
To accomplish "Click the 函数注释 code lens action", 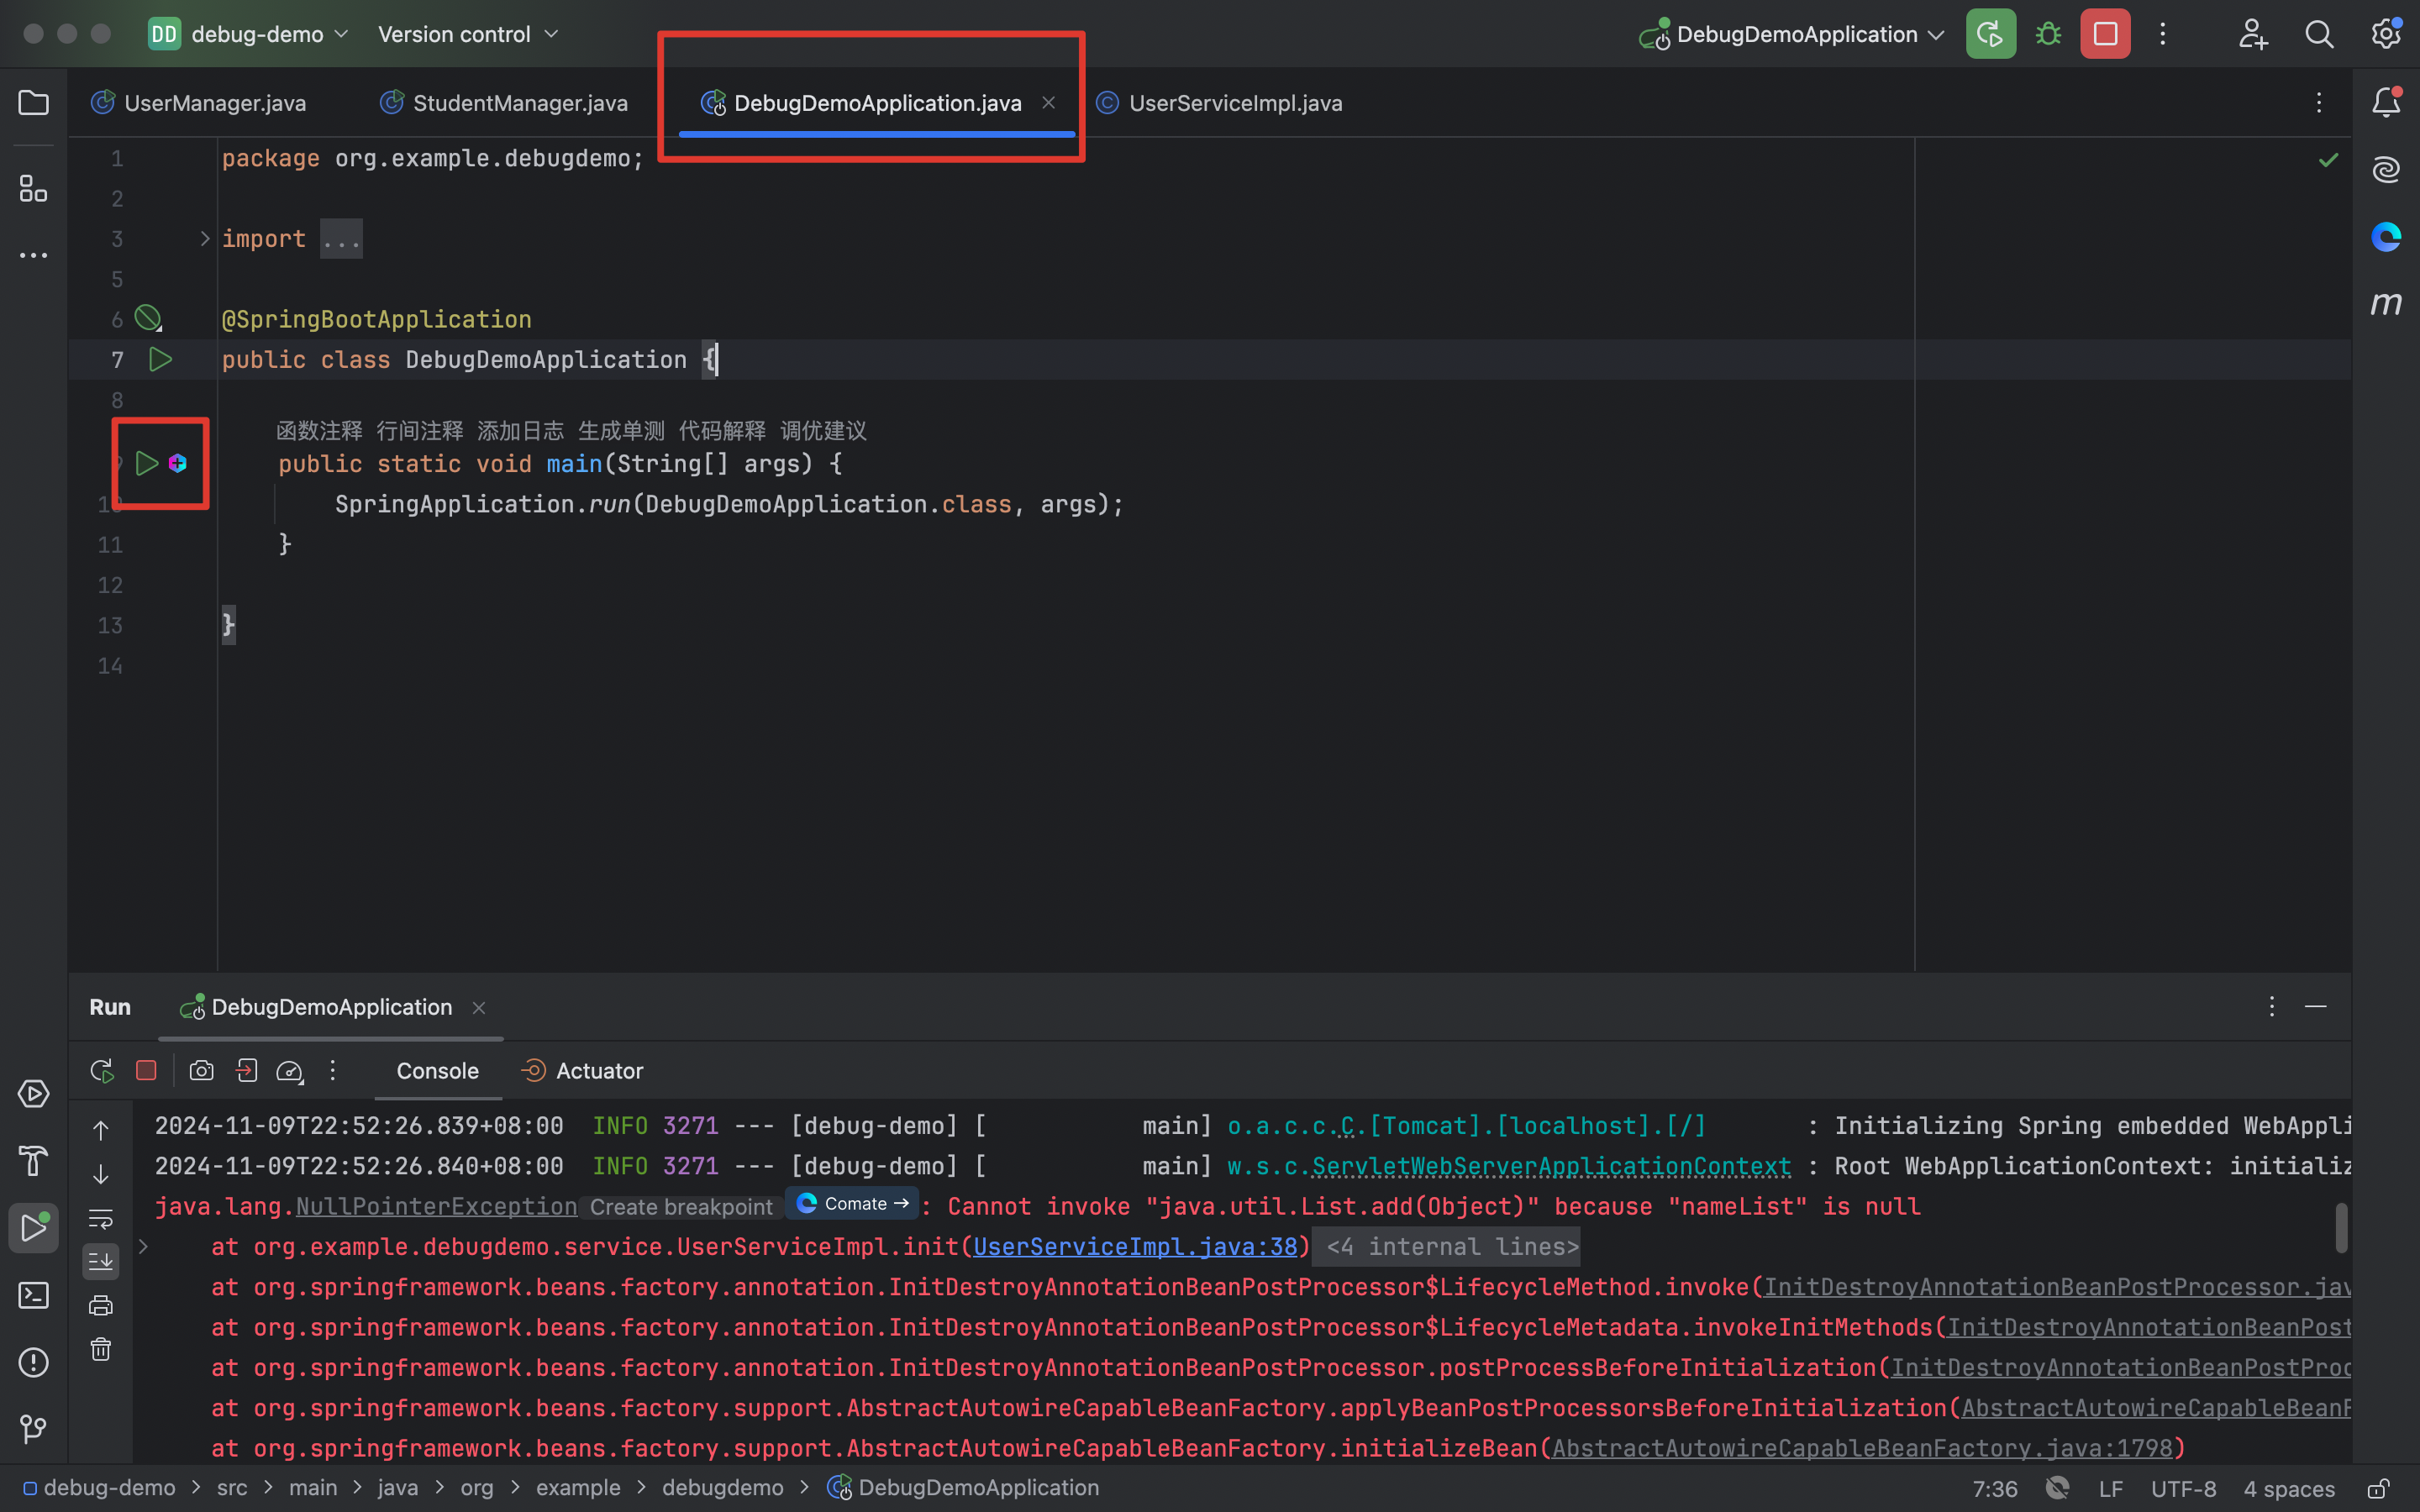I will tap(319, 431).
